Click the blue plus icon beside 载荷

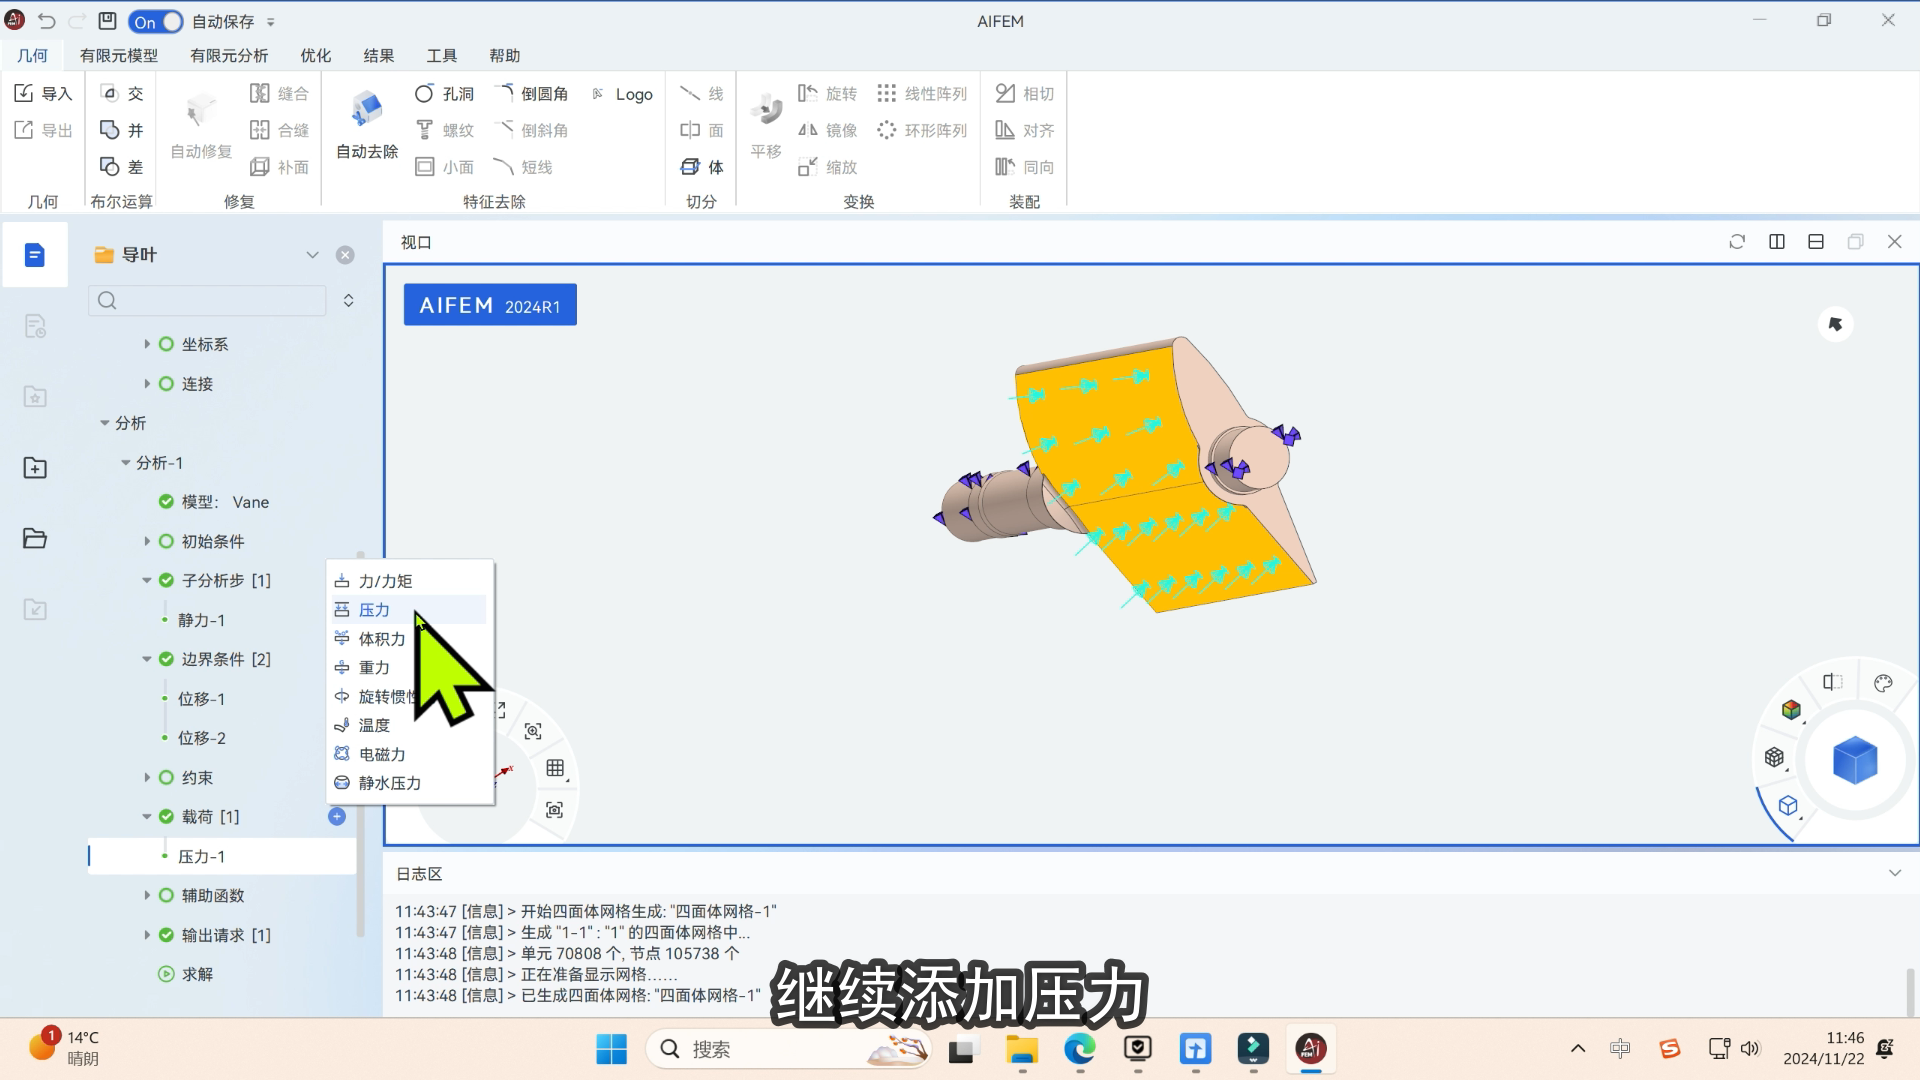(x=337, y=817)
